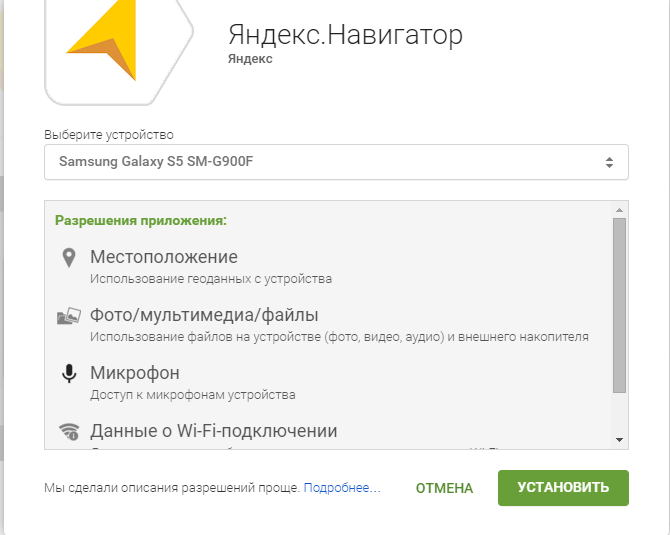Click the microphone permission icon
670x535 pixels.
coord(69,374)
